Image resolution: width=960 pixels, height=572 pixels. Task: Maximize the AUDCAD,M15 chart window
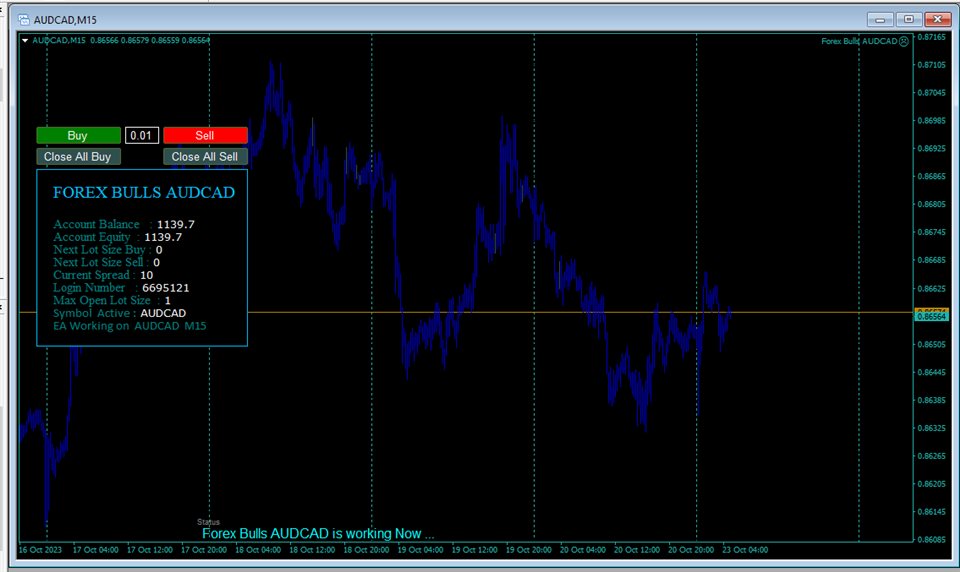coord(909,20)
